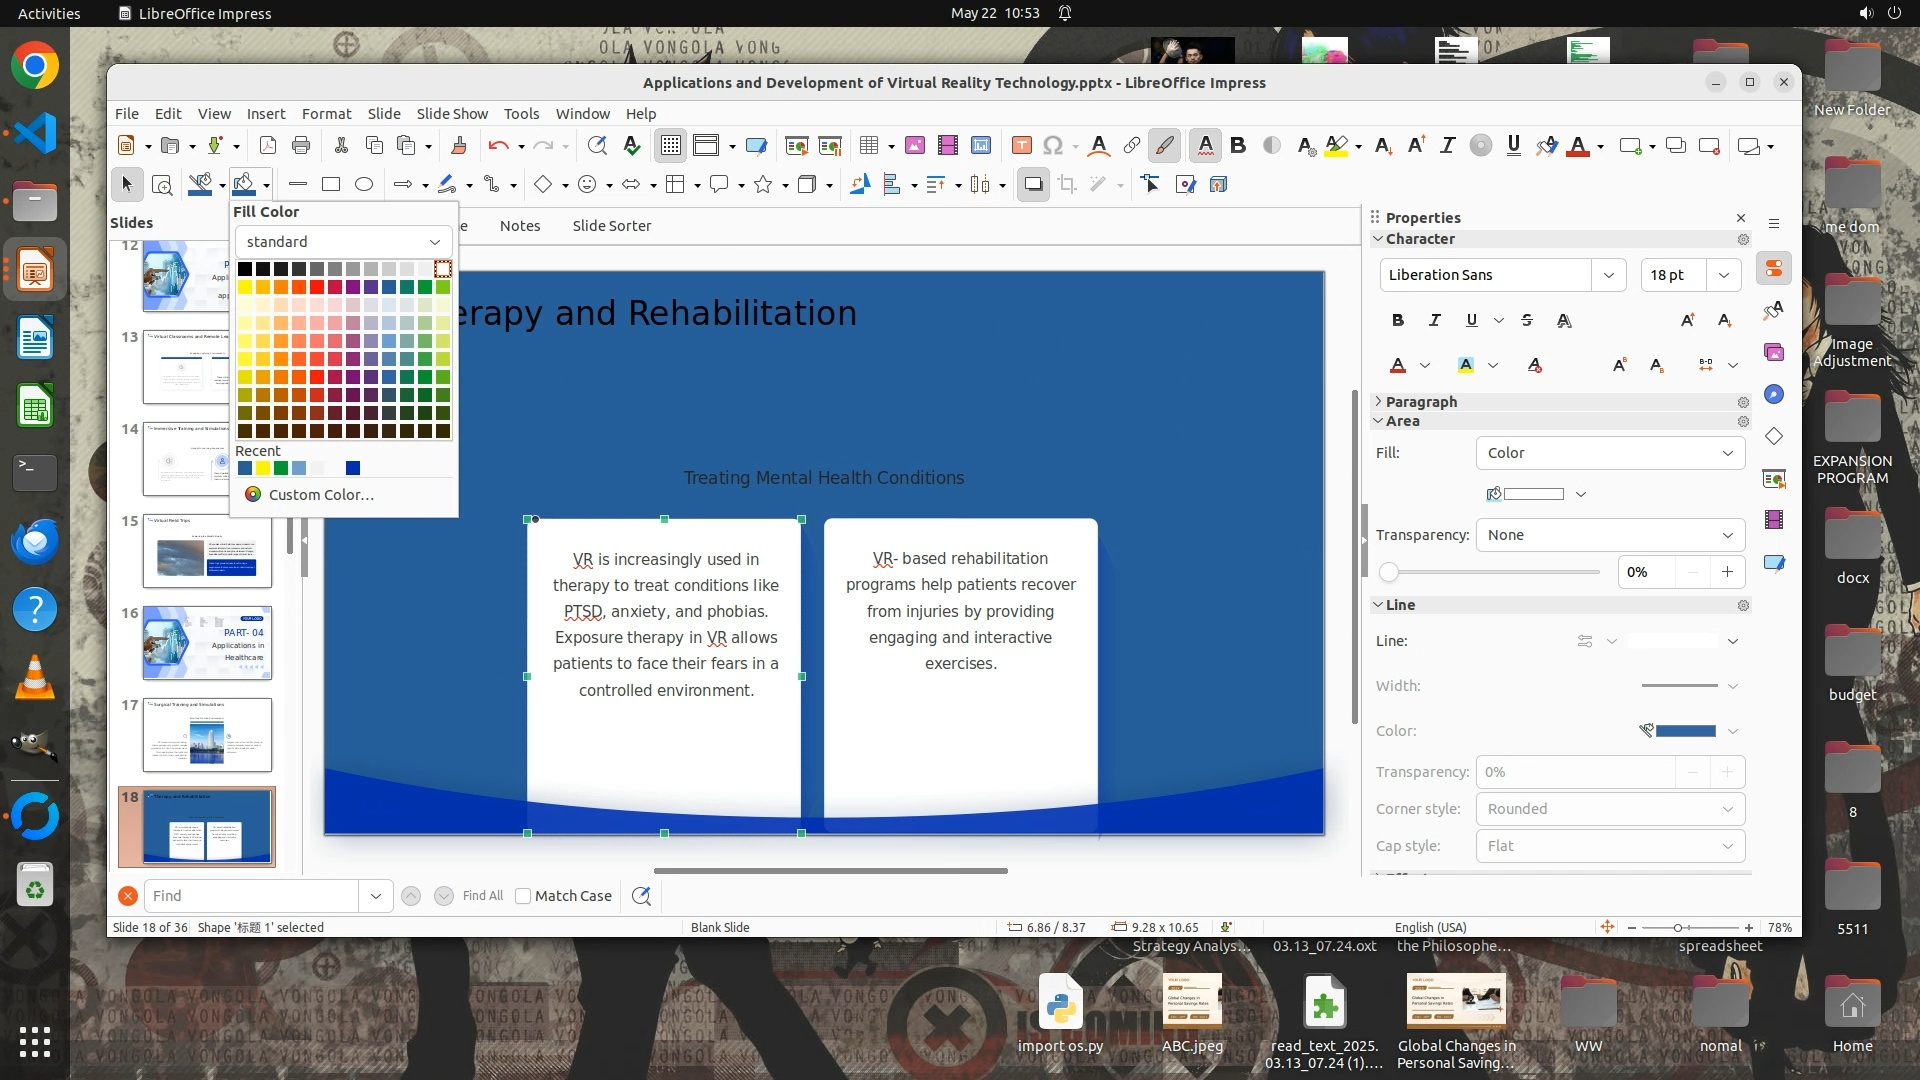The height and width of the screenshot is (1080, 1920).
Task: Open the sidebar Gallery deck icon
Action: [x=1773, y=352]
